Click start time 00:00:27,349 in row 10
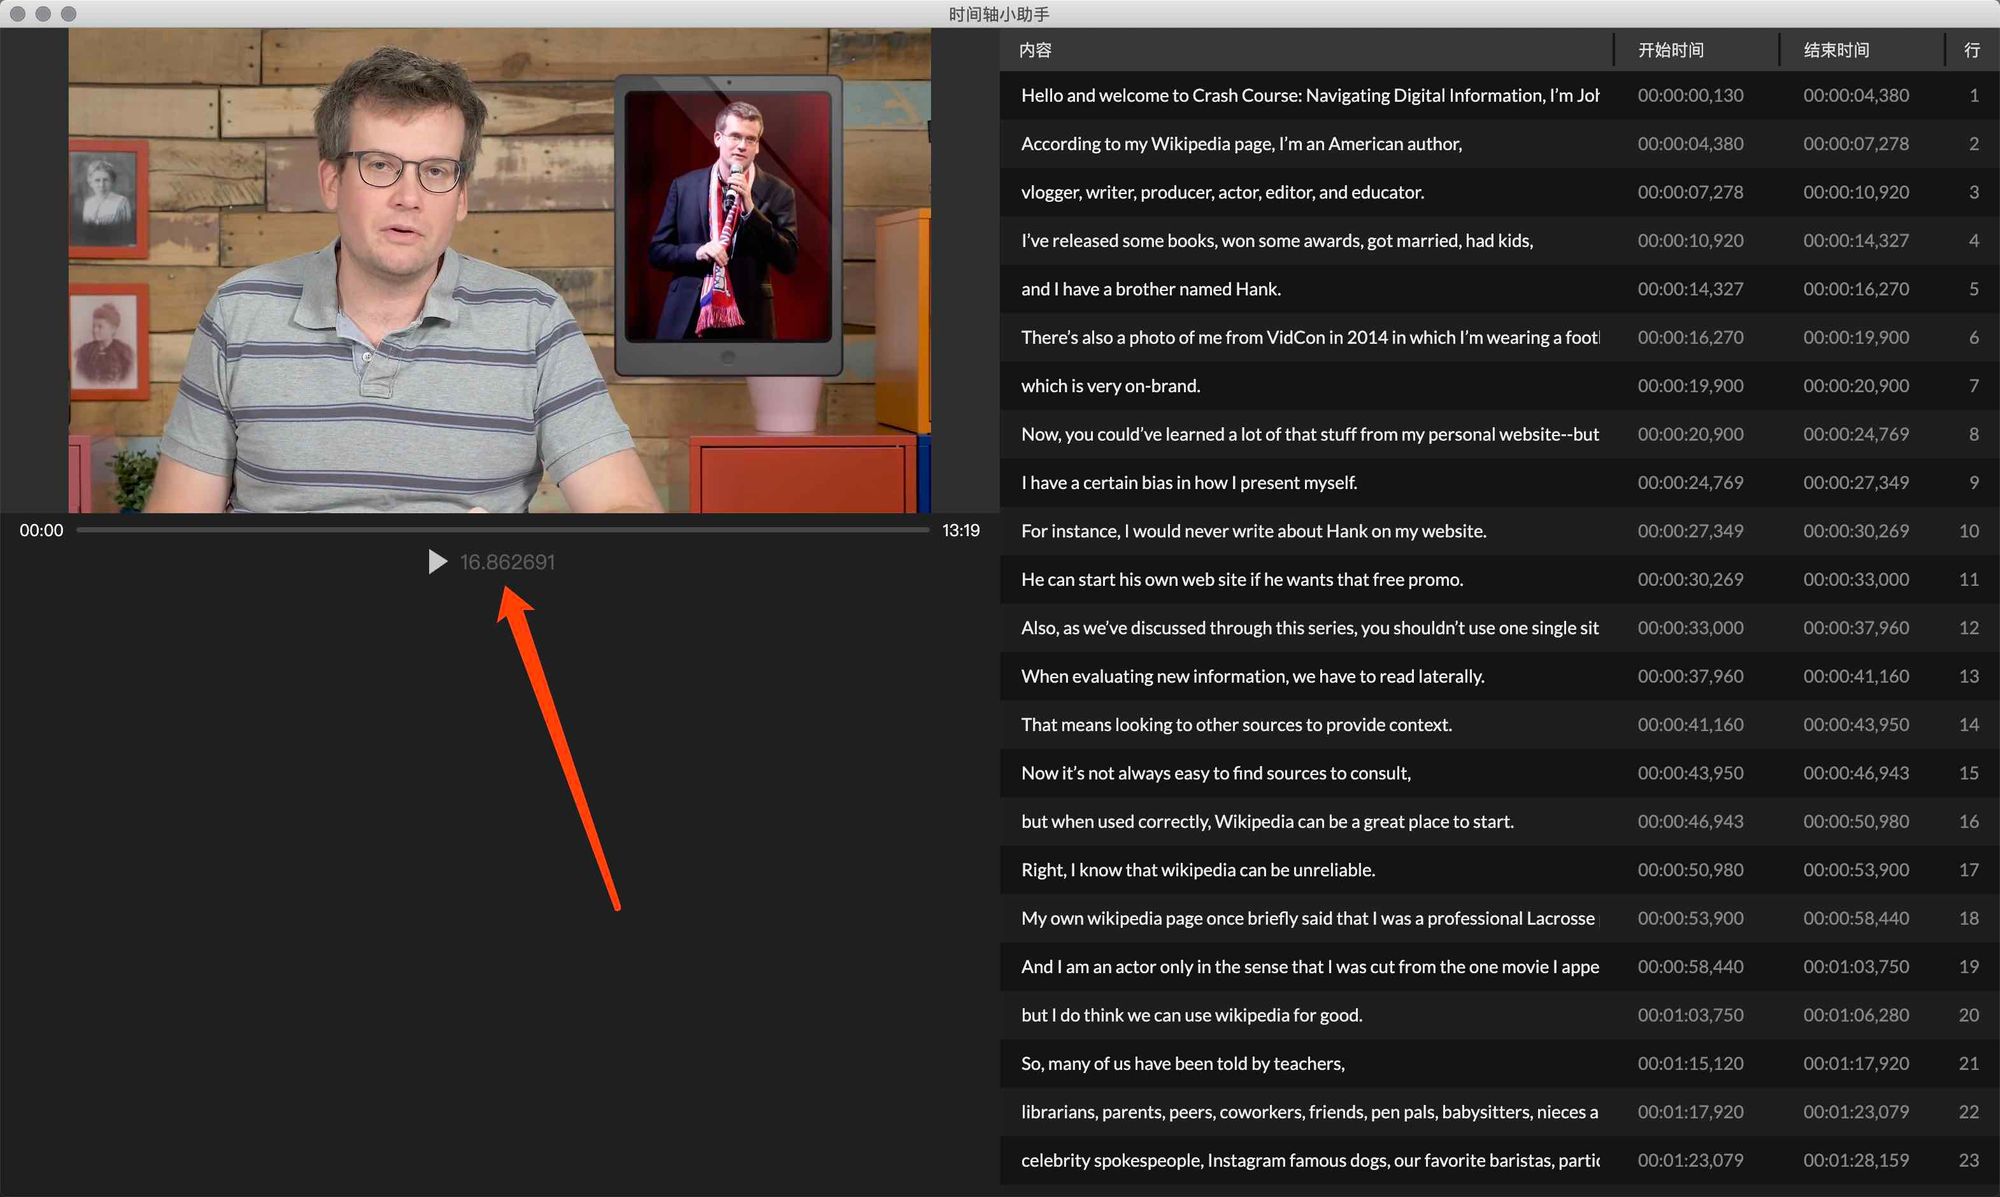2000x1197 pixels. [1690, 531]
